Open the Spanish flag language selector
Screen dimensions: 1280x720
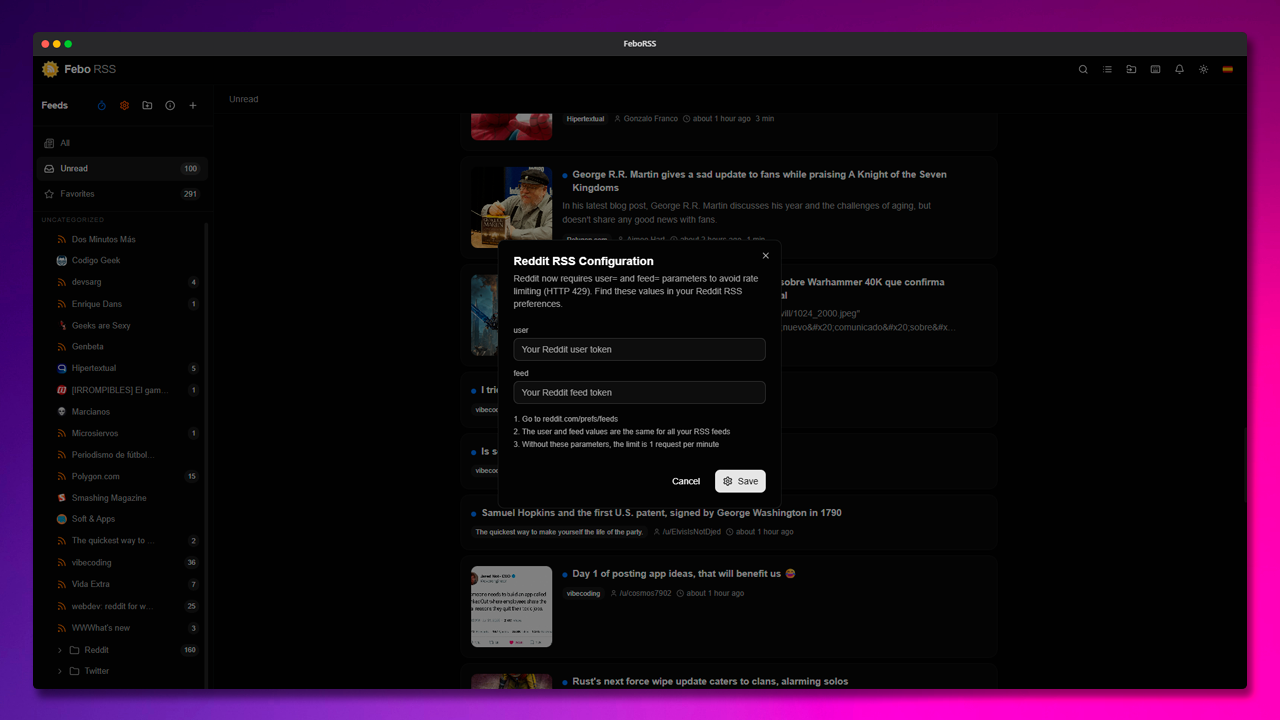point(1227,69)
